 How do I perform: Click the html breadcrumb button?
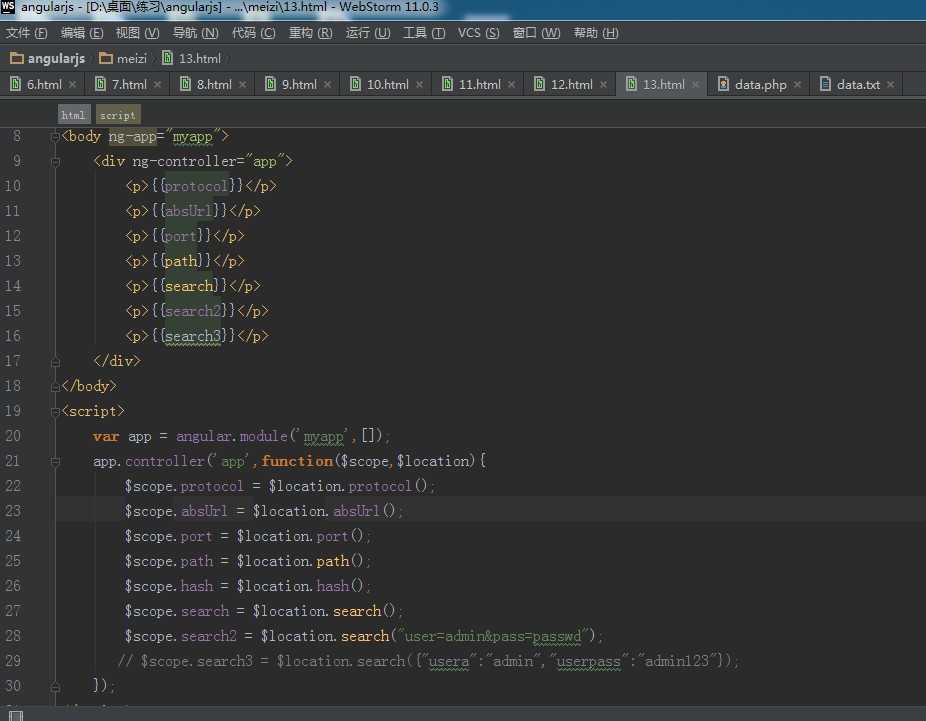[x=73, y=115]
